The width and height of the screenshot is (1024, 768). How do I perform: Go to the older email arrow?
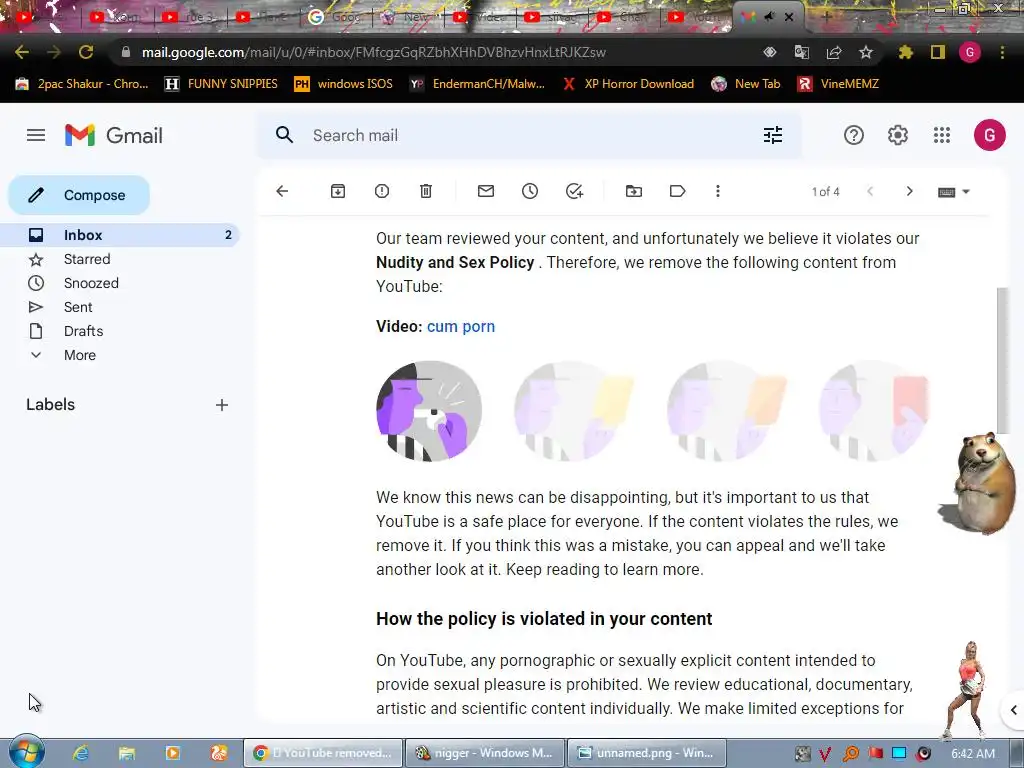click(909, 191)
